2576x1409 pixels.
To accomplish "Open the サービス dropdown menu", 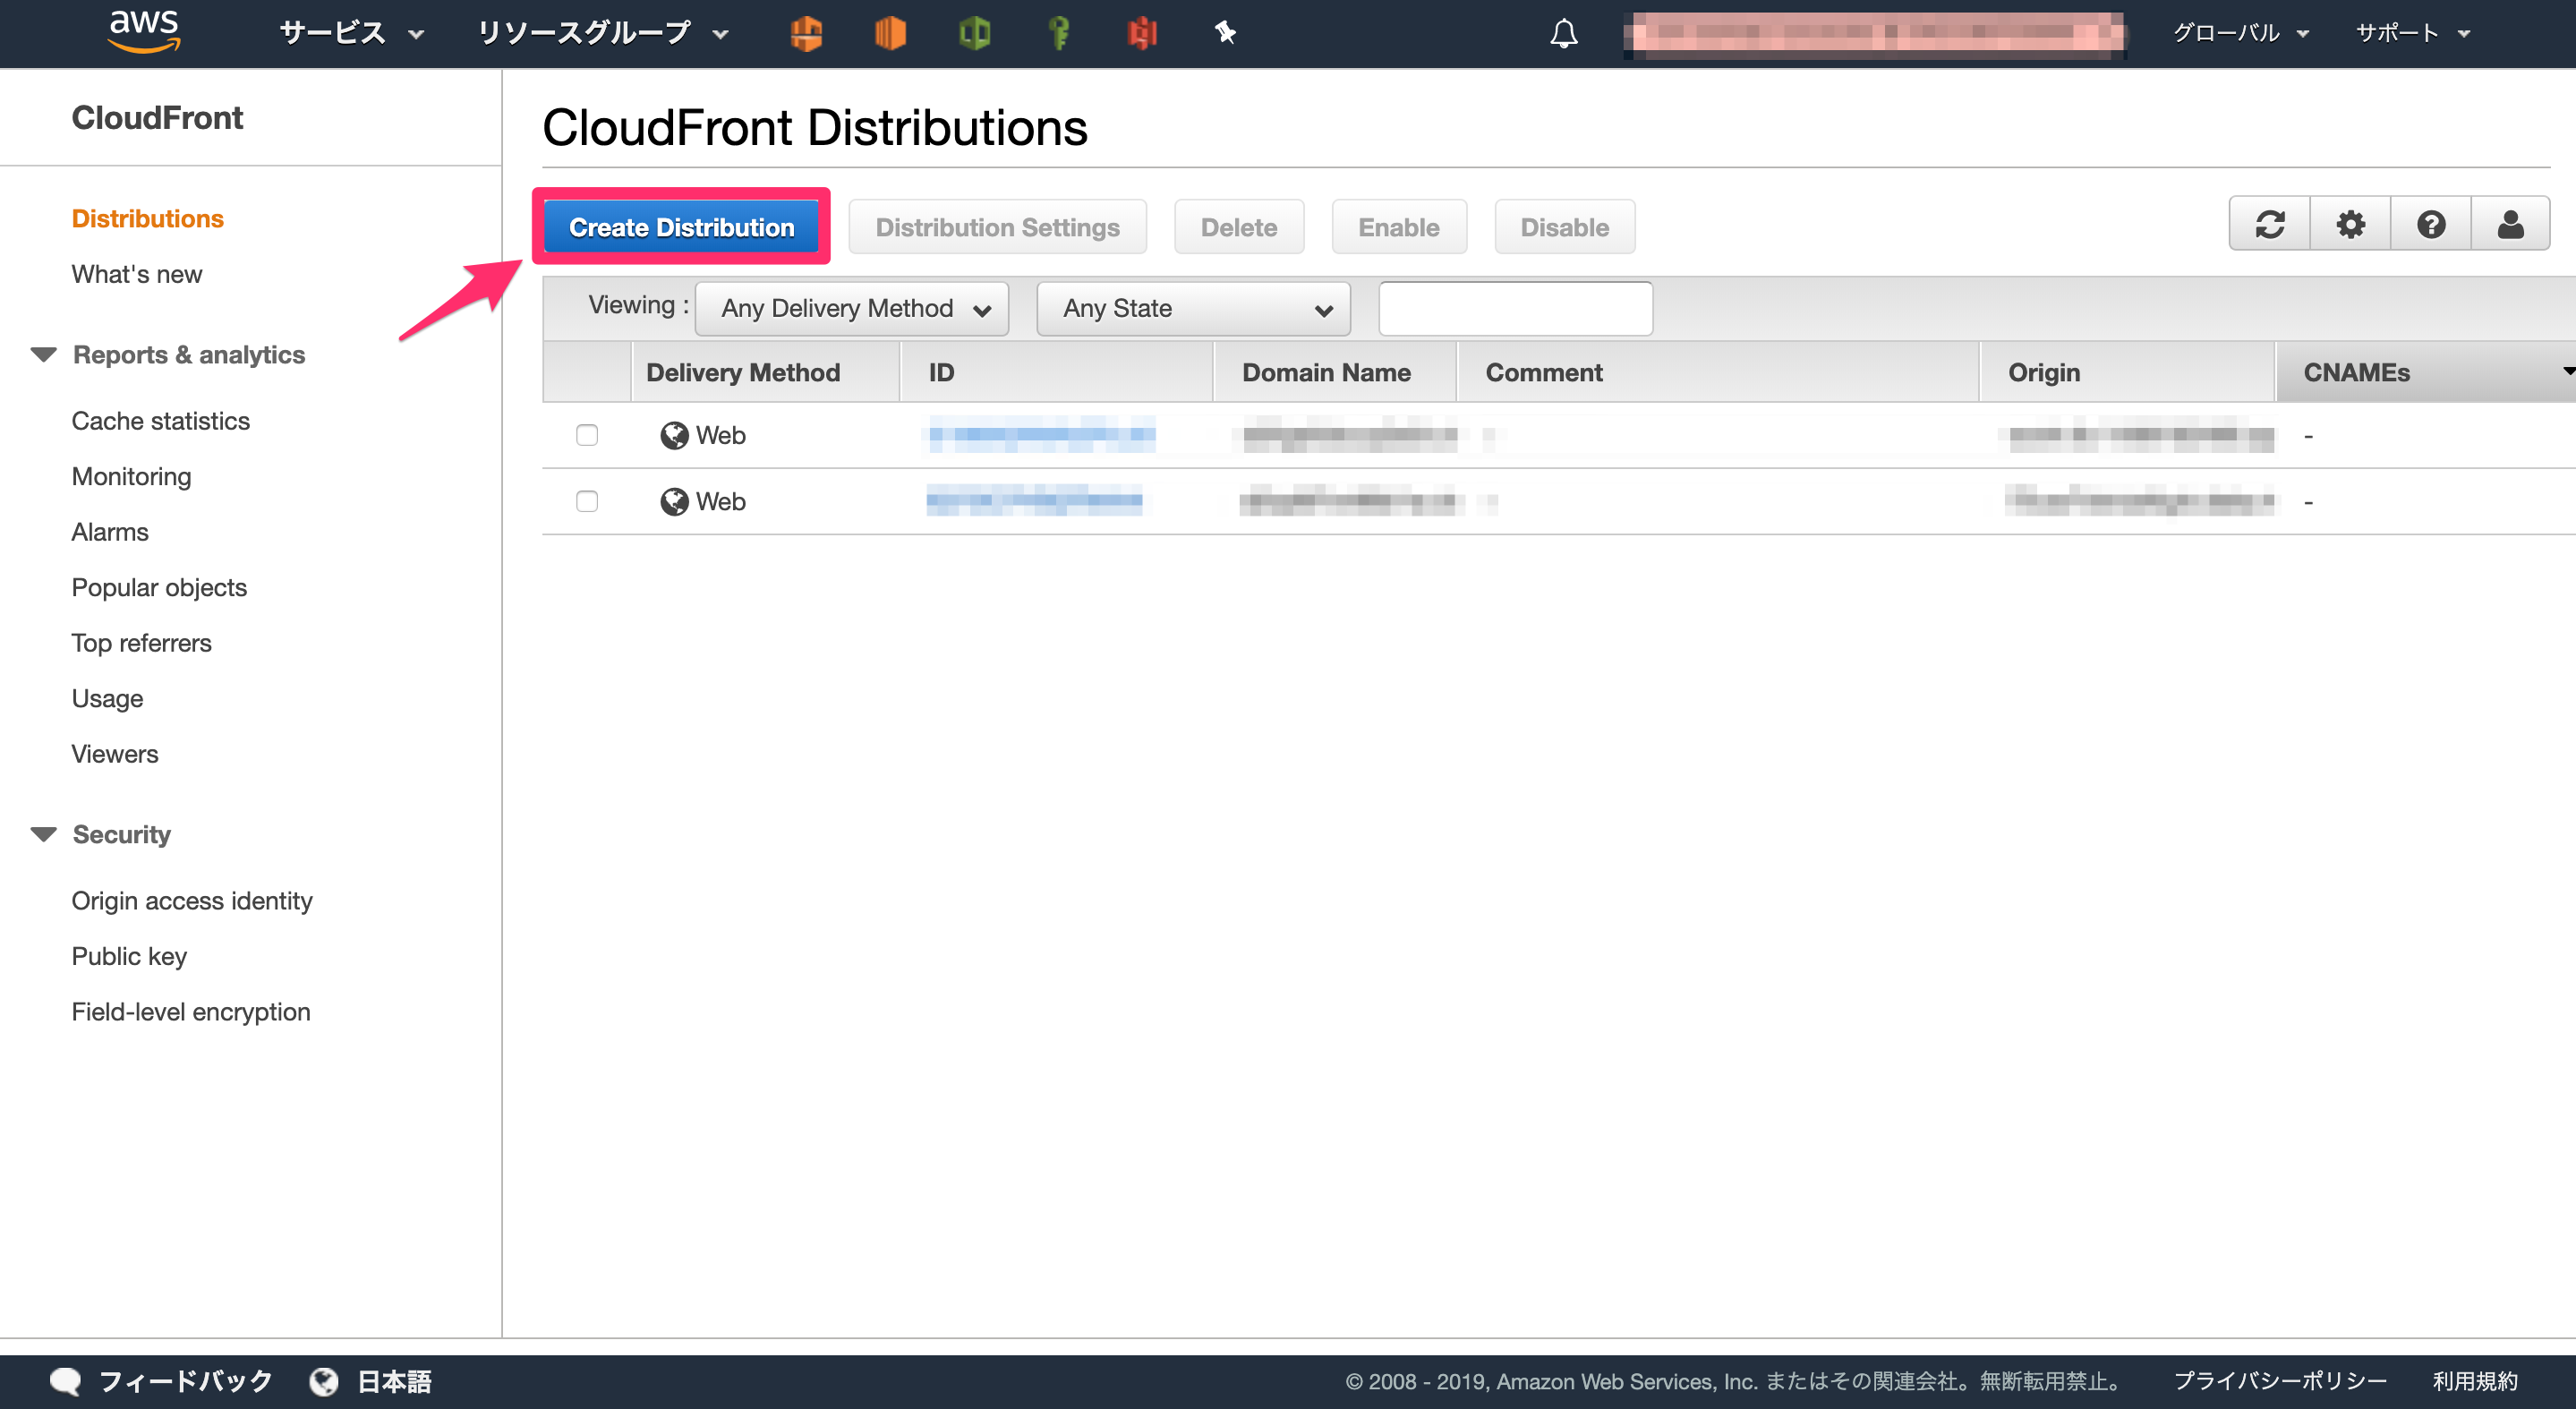I will point(352,33).
